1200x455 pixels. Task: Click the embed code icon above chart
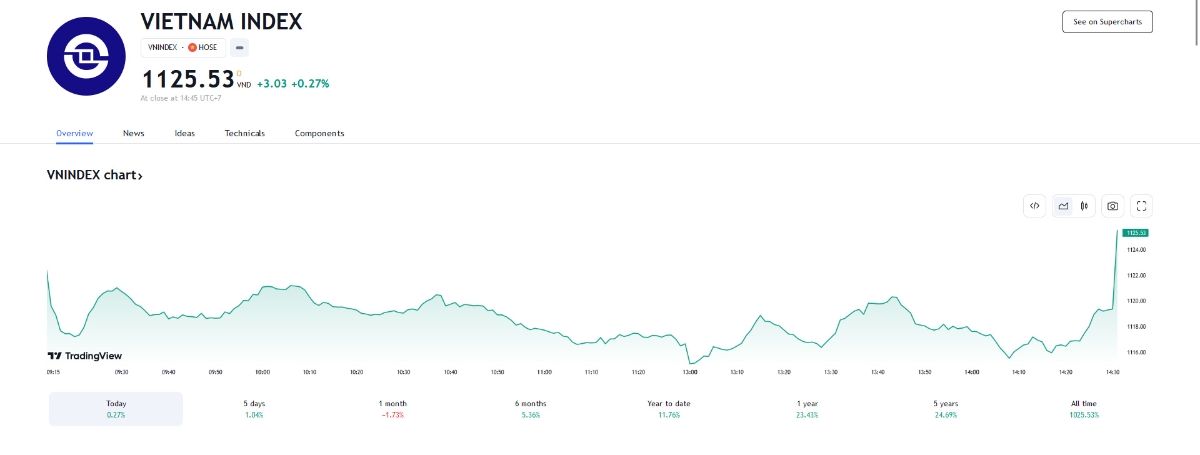pos(1035,206)
